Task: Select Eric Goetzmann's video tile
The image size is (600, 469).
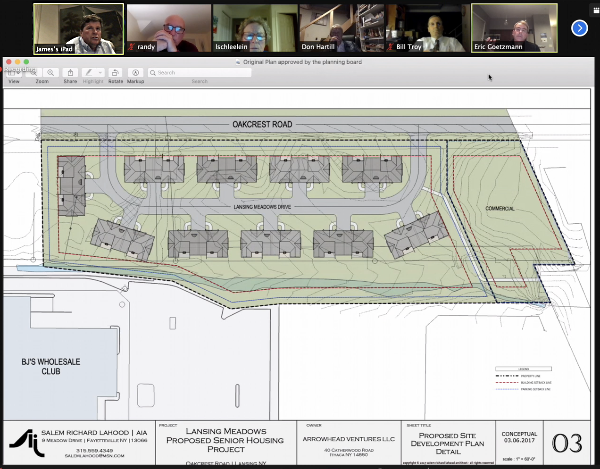Action: click(513, 28)
